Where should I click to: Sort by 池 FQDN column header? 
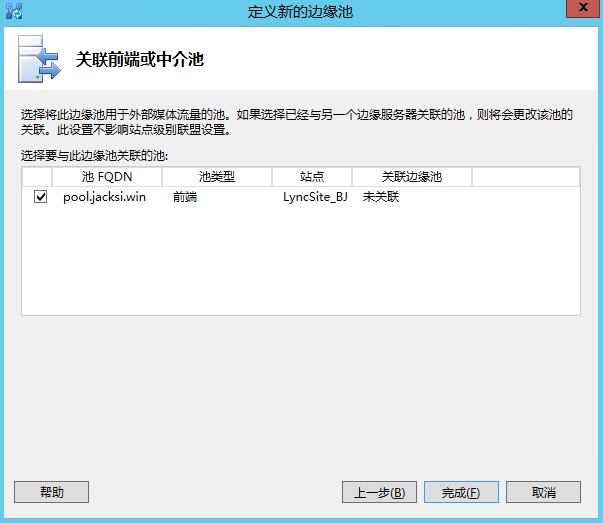tap(107, 177)
